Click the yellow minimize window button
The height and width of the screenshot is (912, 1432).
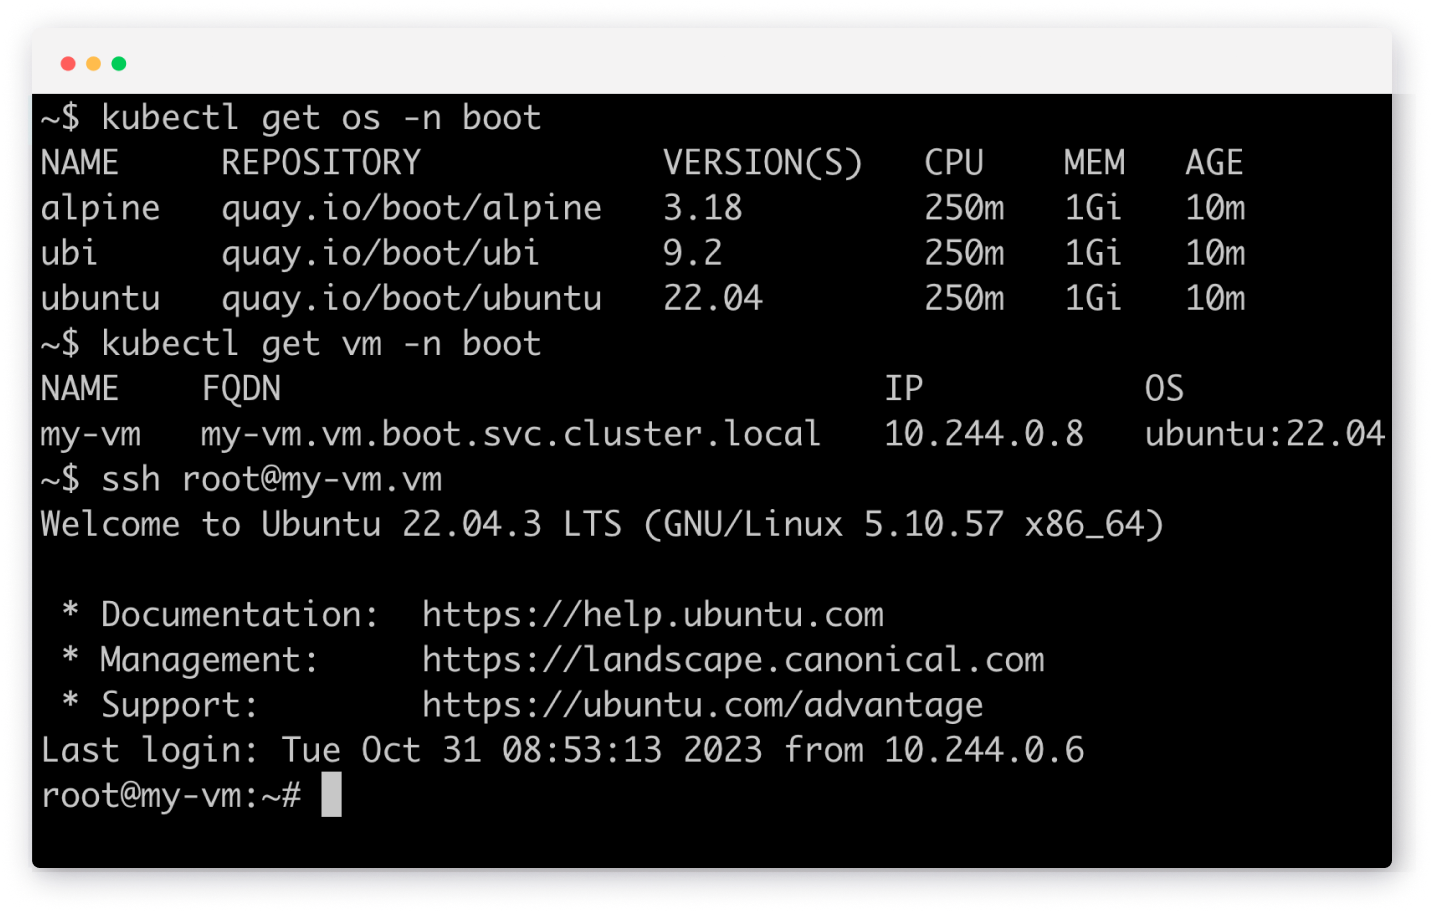(93, 64)
